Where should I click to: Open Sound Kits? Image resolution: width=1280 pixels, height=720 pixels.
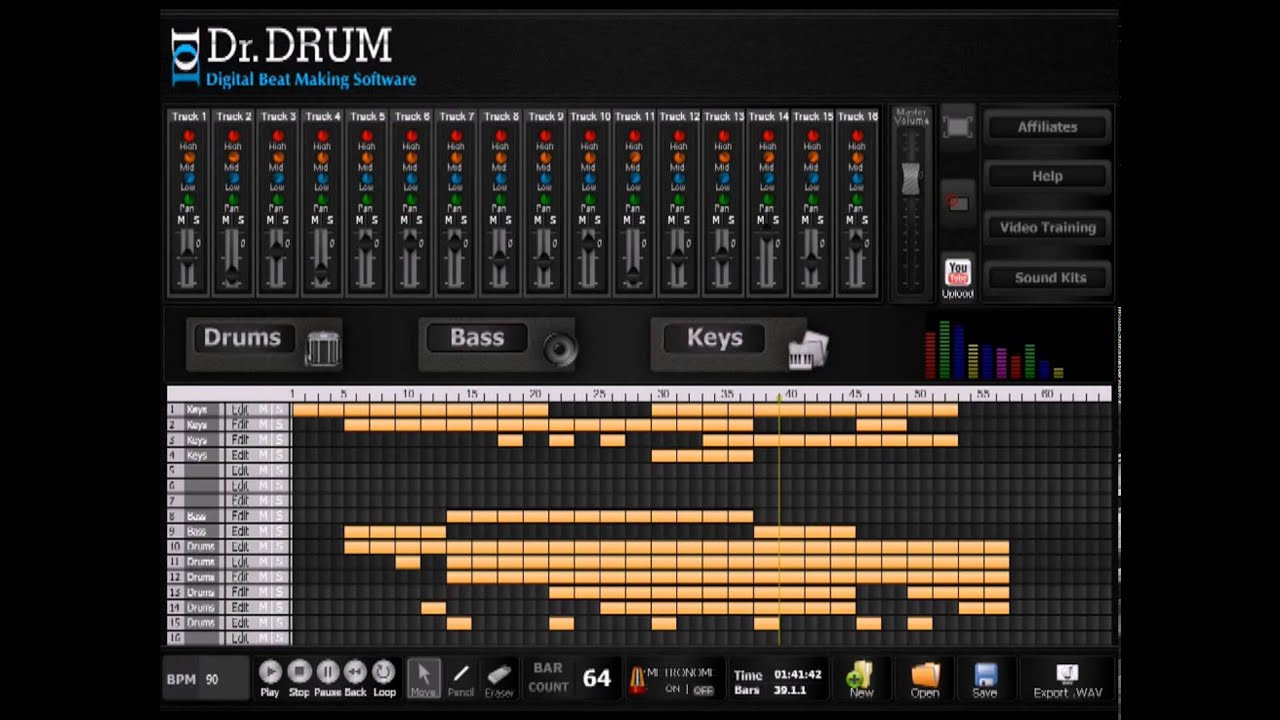coord(1047,277)
